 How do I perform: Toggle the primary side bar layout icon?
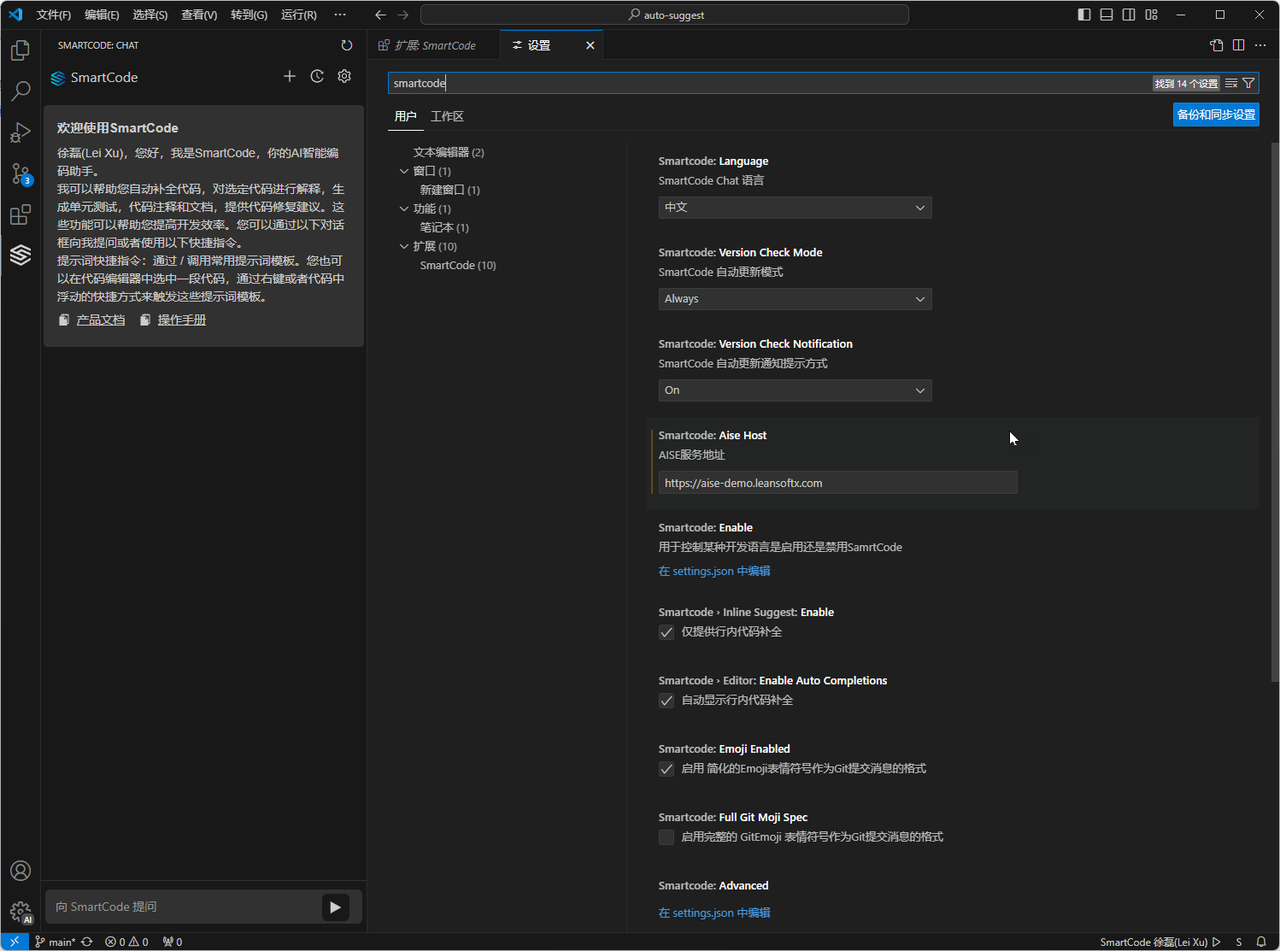1084,15
